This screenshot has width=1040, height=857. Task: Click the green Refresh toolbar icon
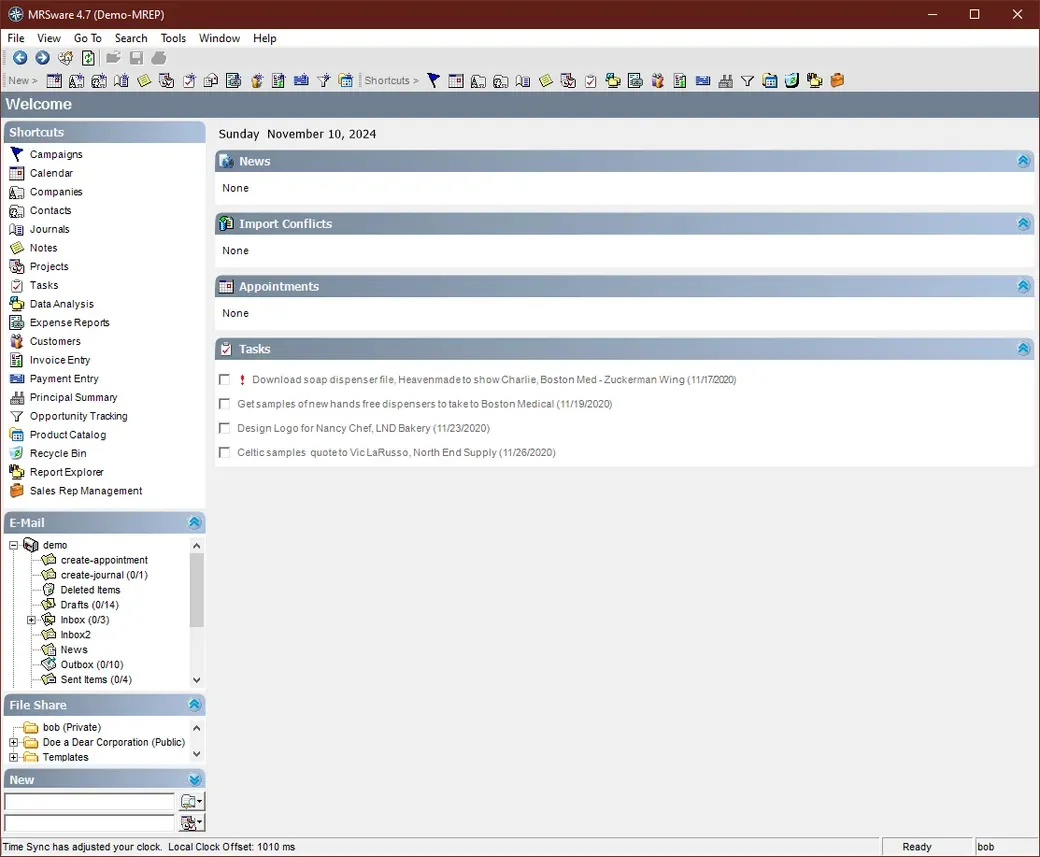coord(89,59)
